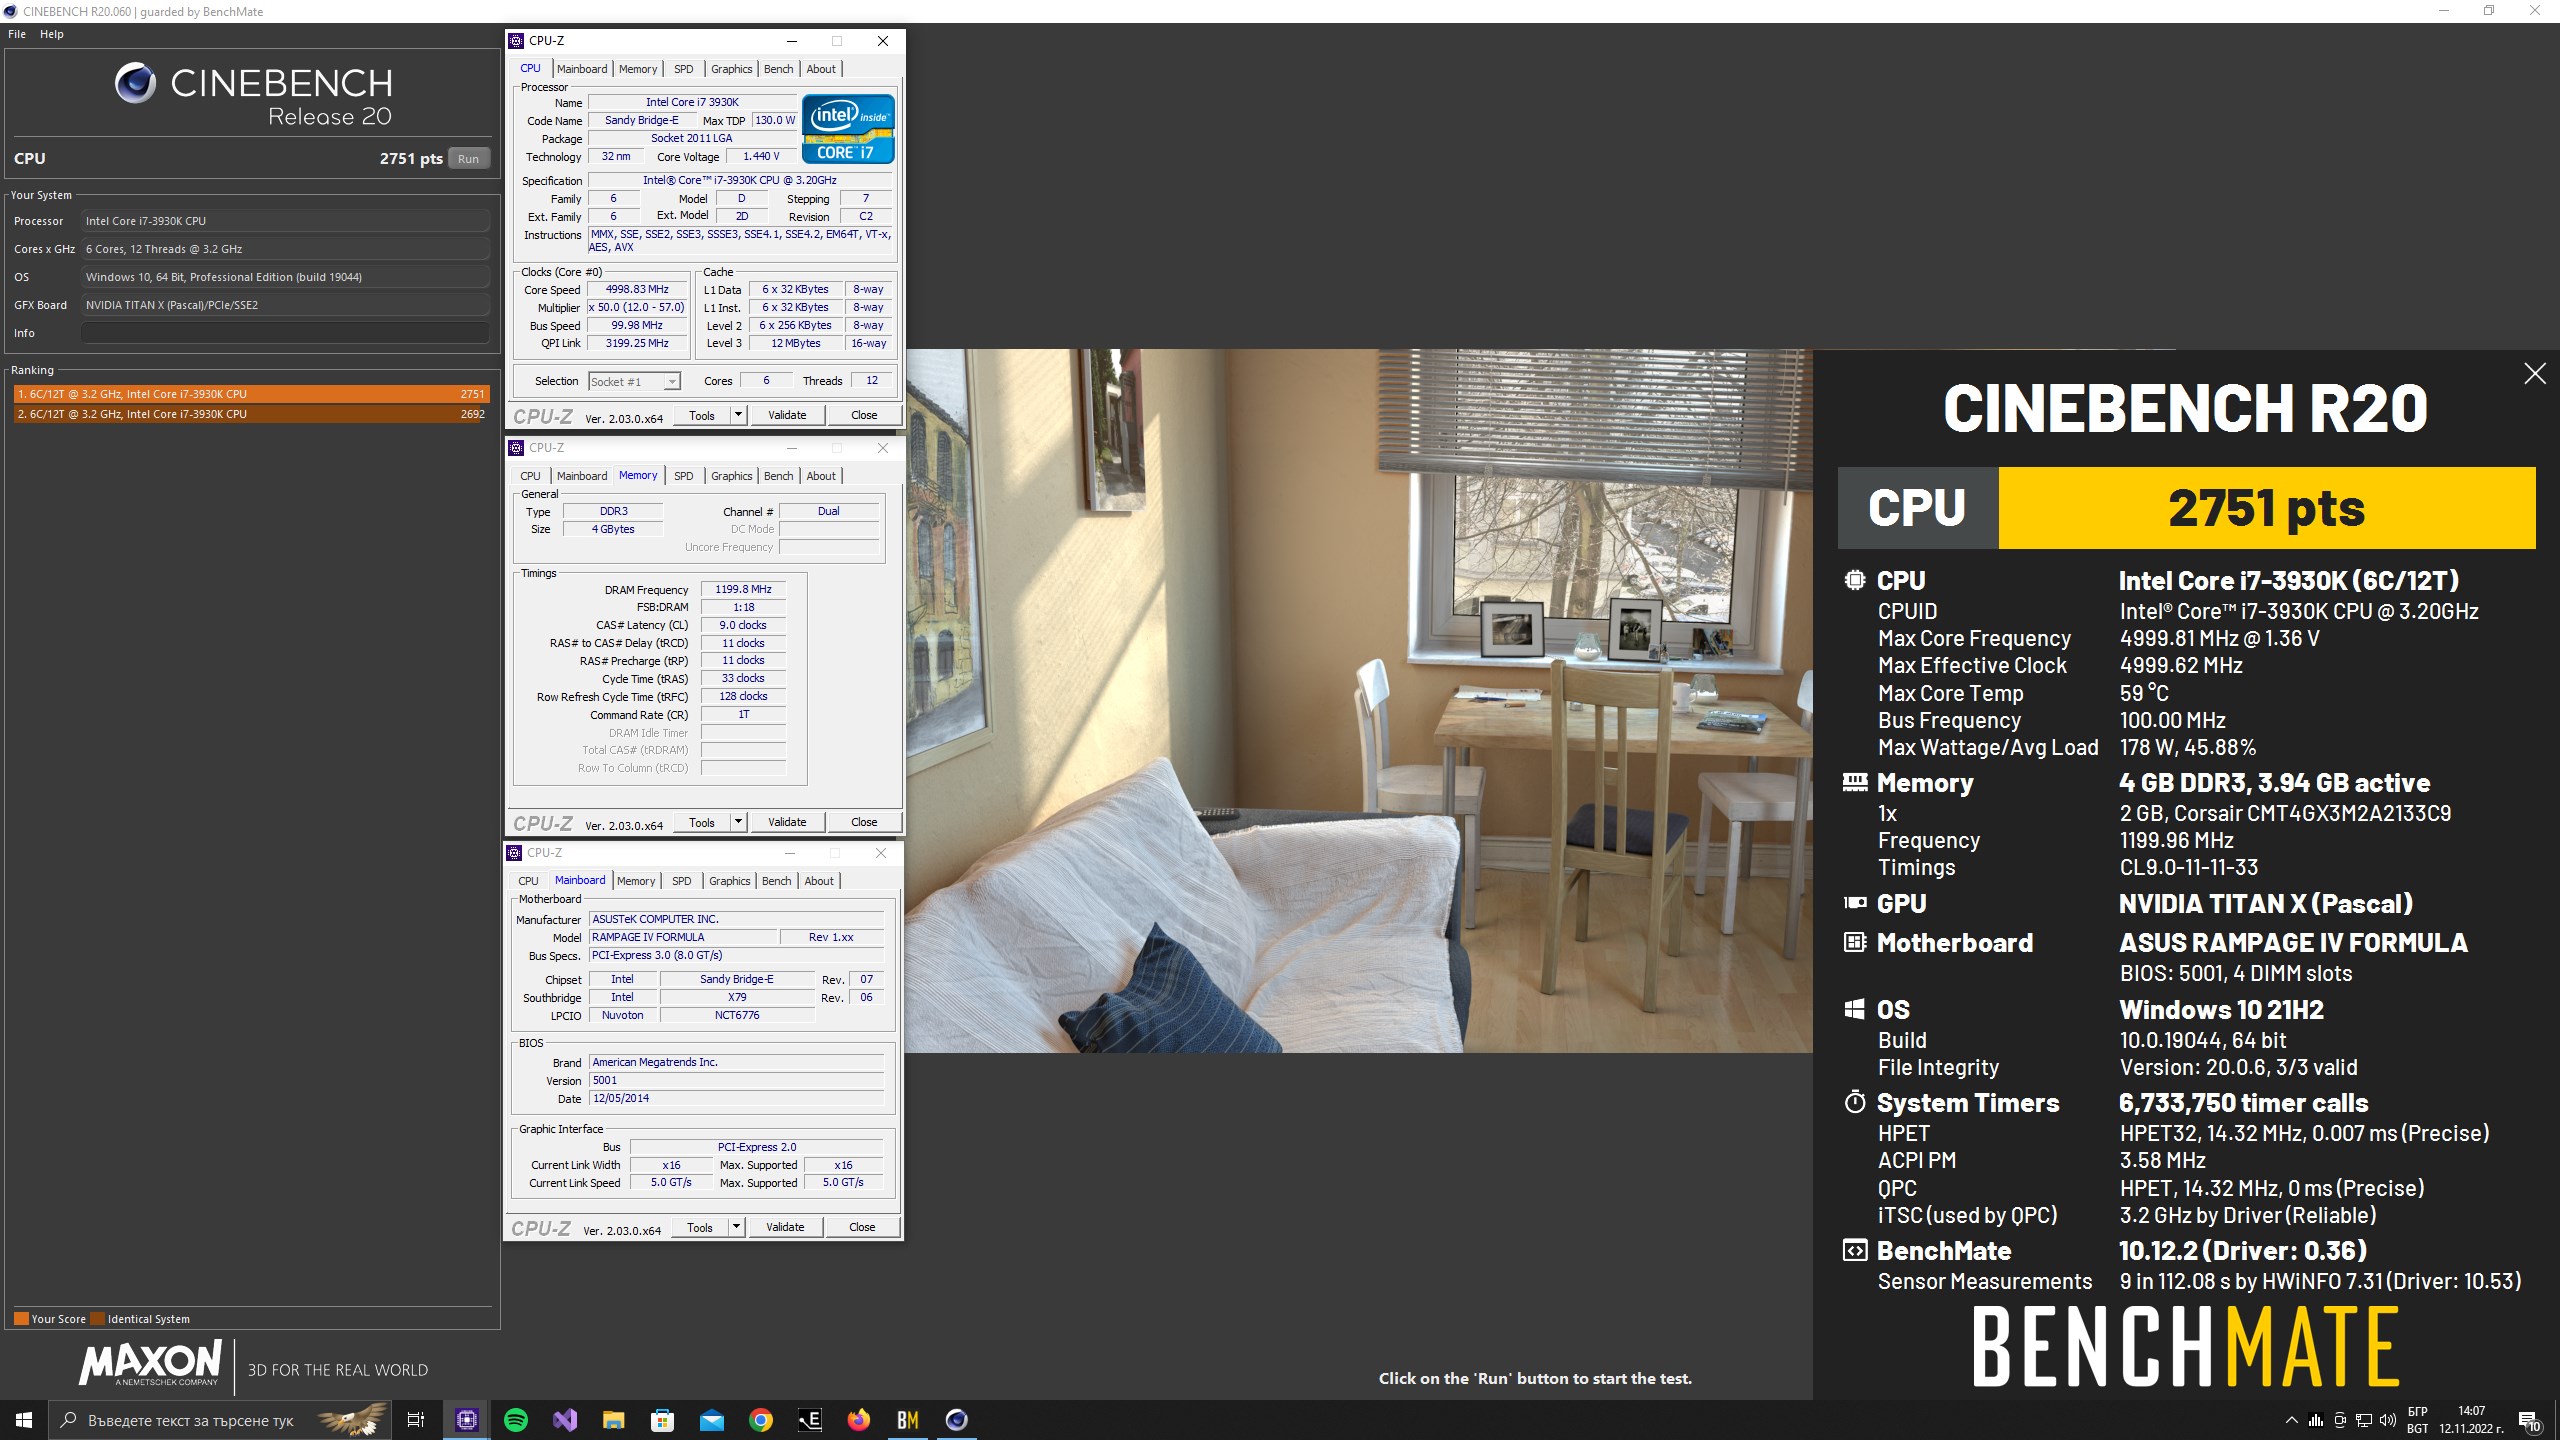Screen dimensions: 2560x1440
Task: Open Firefox from the taskbar
Action: point(858,1420)
